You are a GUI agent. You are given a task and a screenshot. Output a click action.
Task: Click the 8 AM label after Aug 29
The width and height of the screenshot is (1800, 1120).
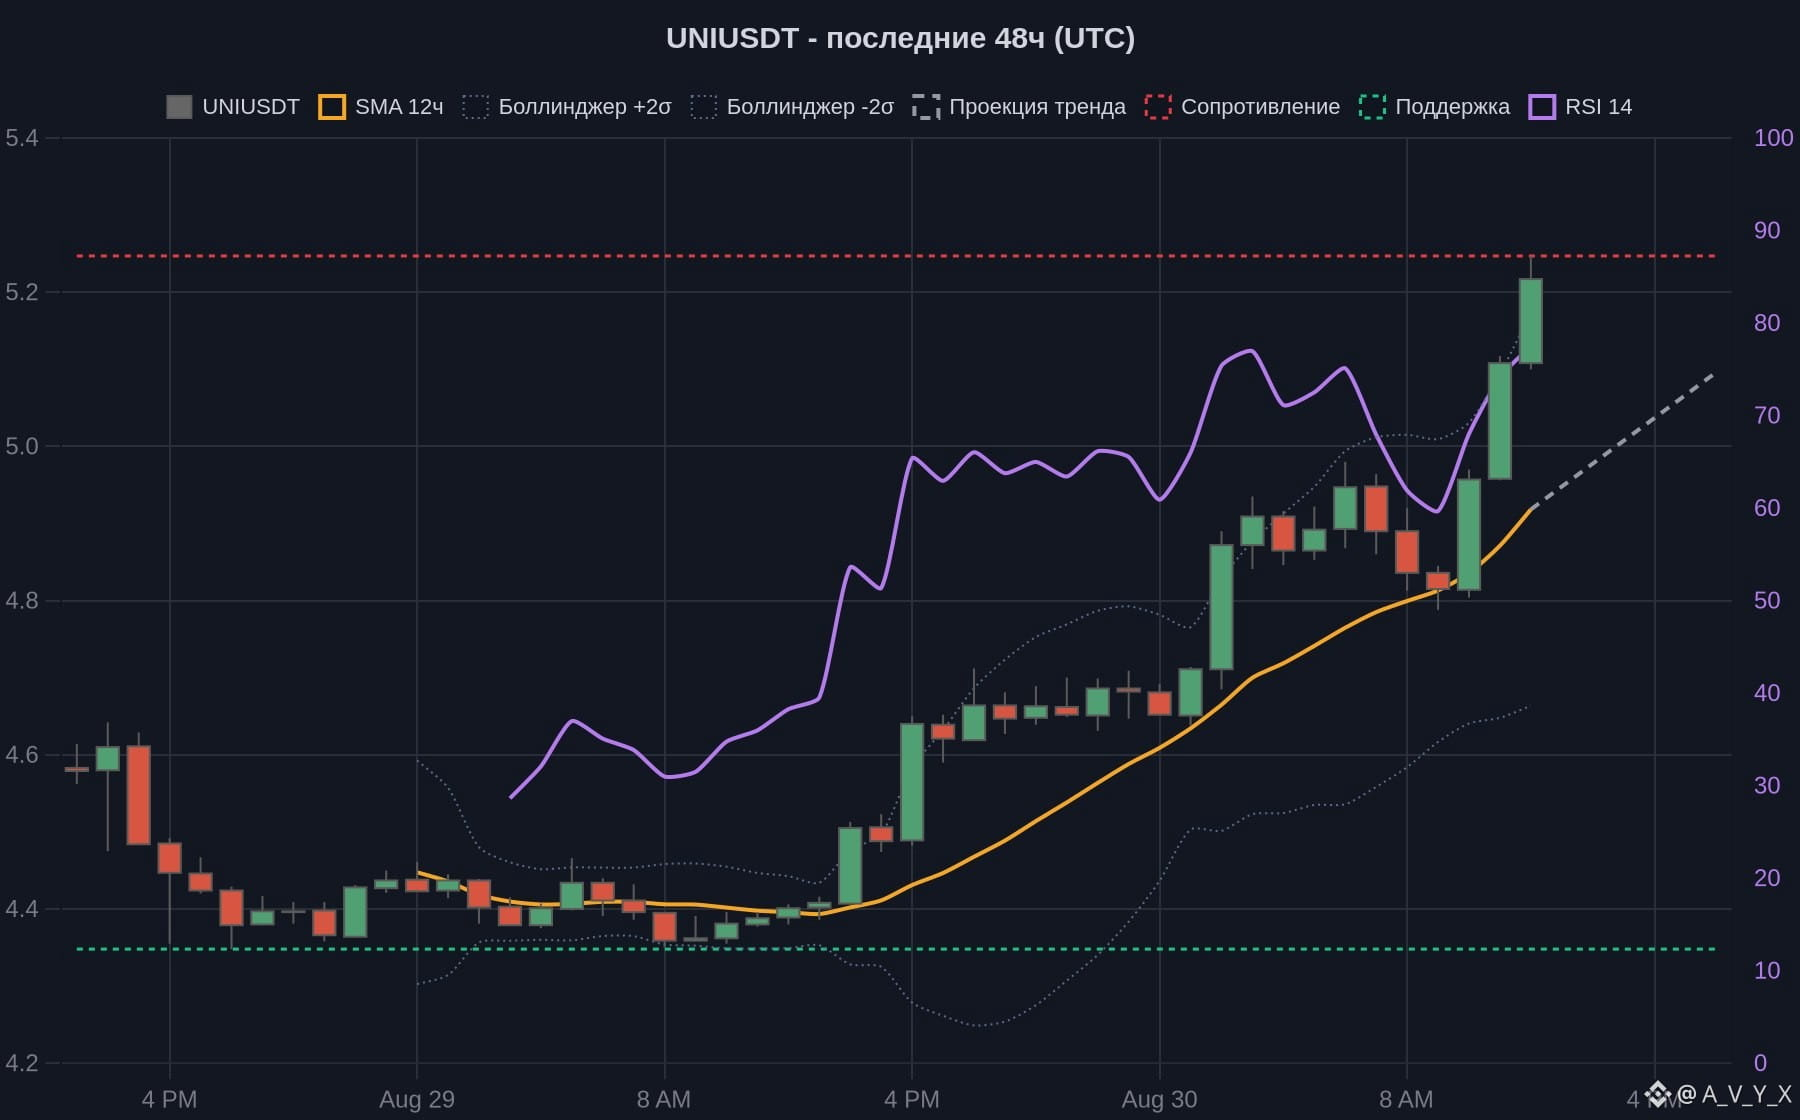click(664, 1100)
